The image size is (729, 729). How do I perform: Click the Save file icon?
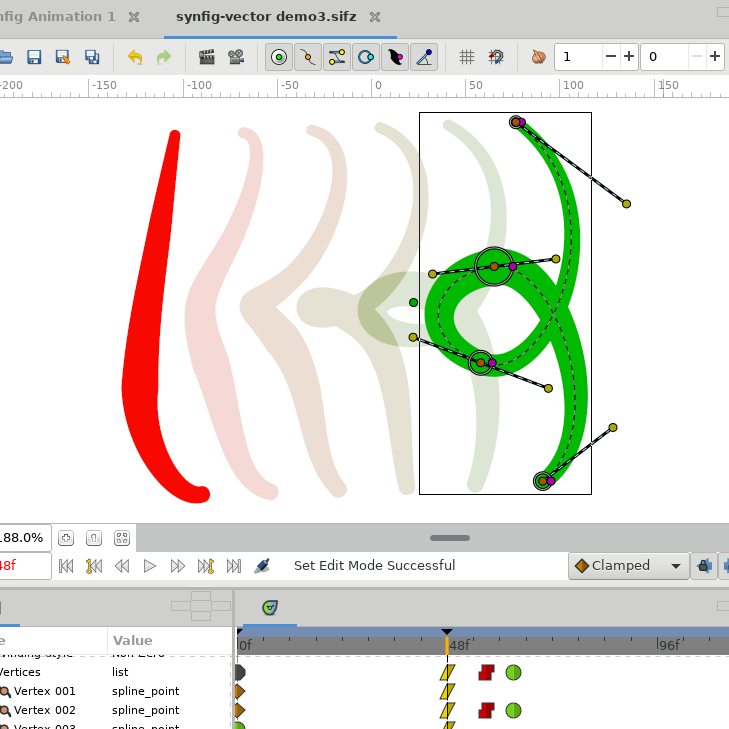coord(34,57)
